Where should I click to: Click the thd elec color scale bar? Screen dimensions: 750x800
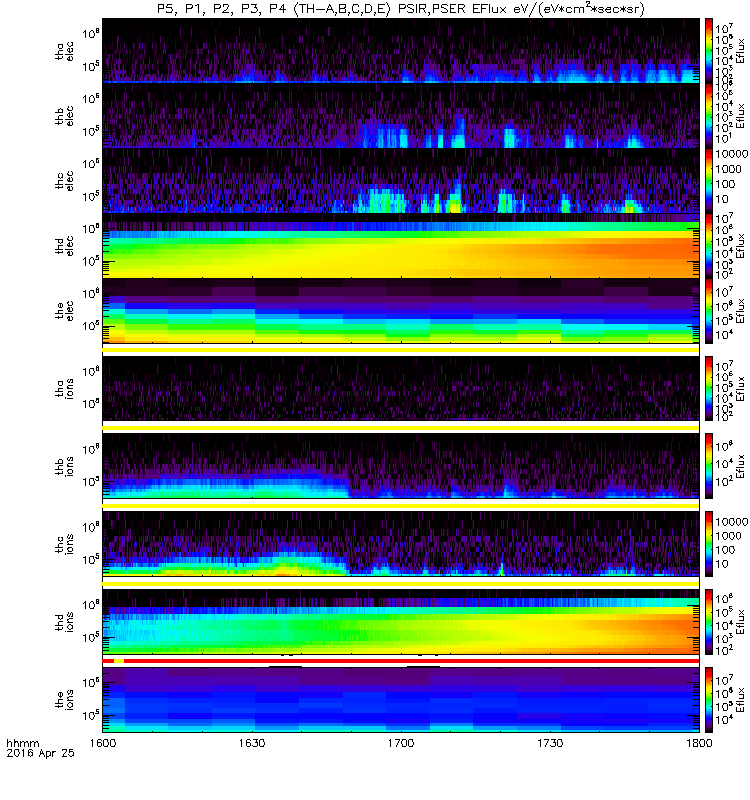(x=709, y=245)
